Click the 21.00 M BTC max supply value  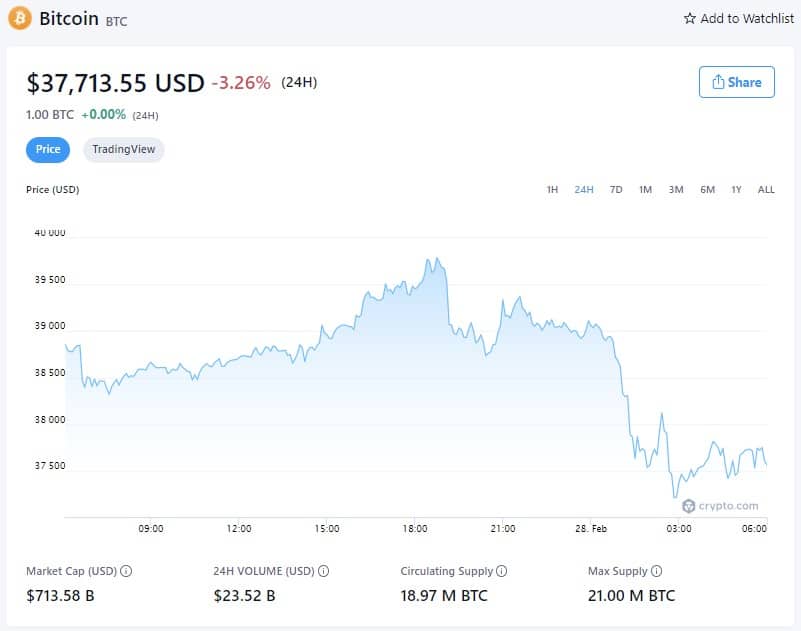(x=631, y=596)
